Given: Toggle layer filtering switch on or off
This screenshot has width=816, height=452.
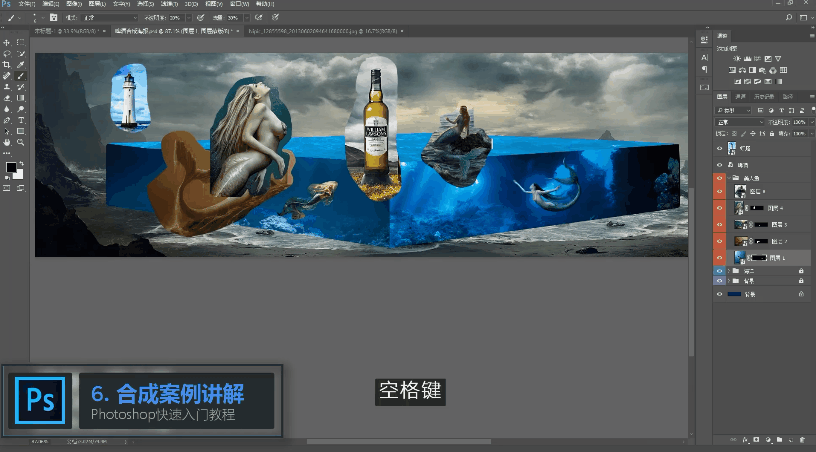Looking at the screenshot, I should click(812, 110).
